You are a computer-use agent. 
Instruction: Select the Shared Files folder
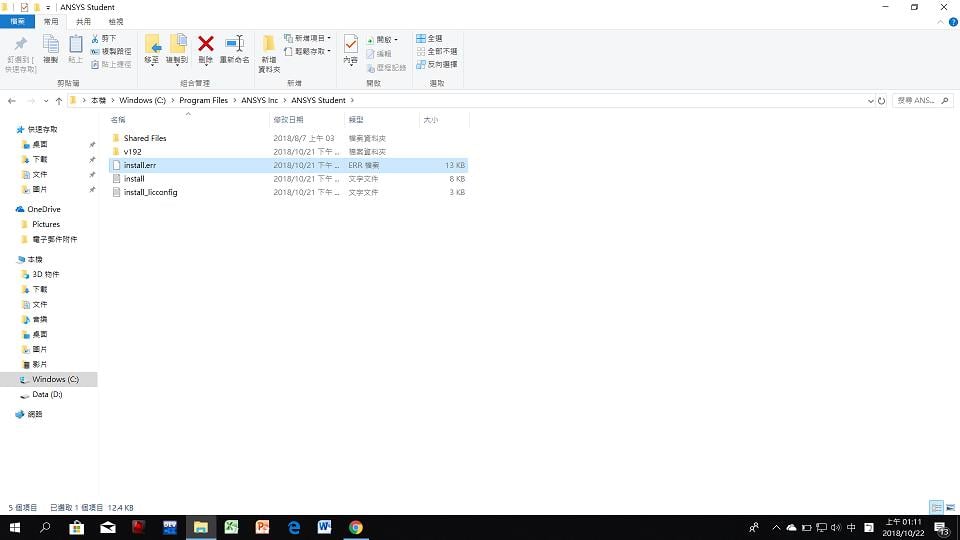click(x=288, y=138)
